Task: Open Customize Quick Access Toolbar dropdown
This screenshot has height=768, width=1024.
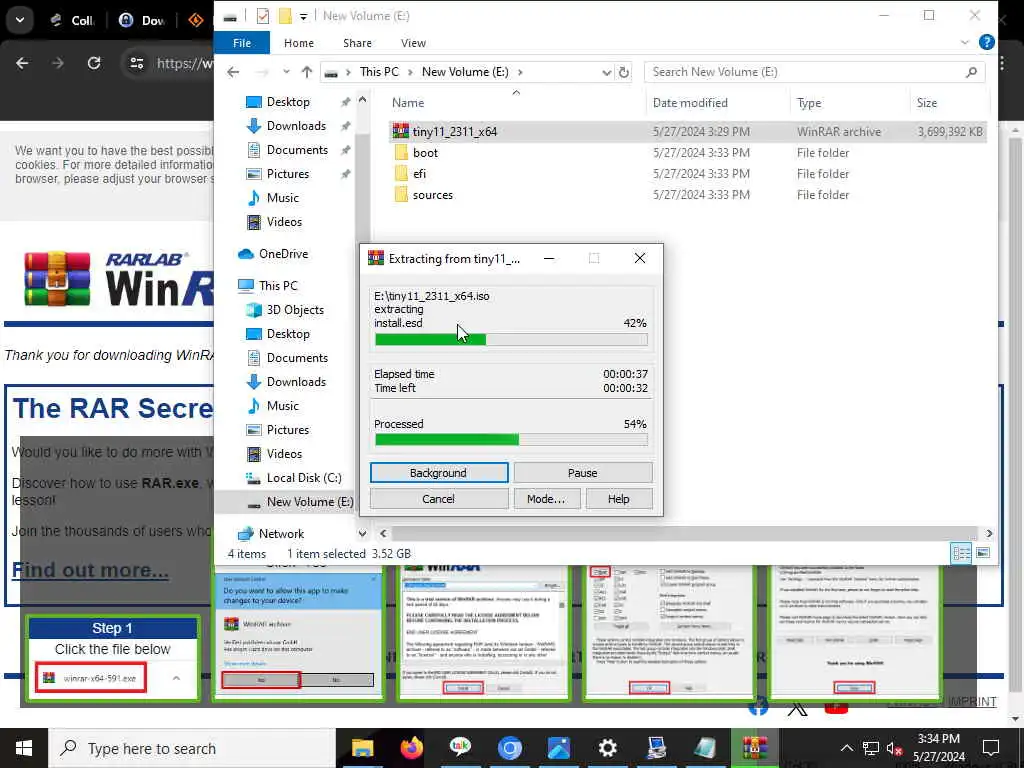Action: tap(304, 17)
